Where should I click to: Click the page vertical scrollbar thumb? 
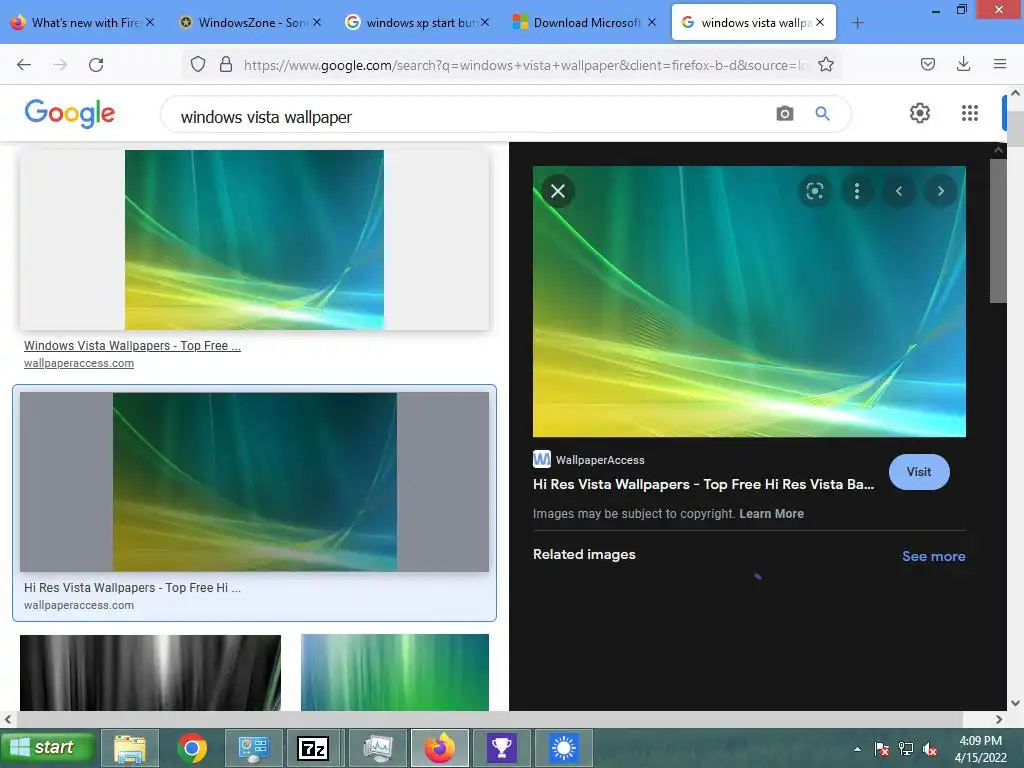point(1015,129)
